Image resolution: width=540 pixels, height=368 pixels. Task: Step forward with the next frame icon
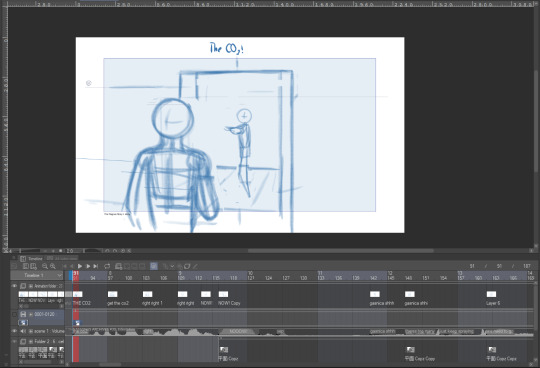pos(88,266)
